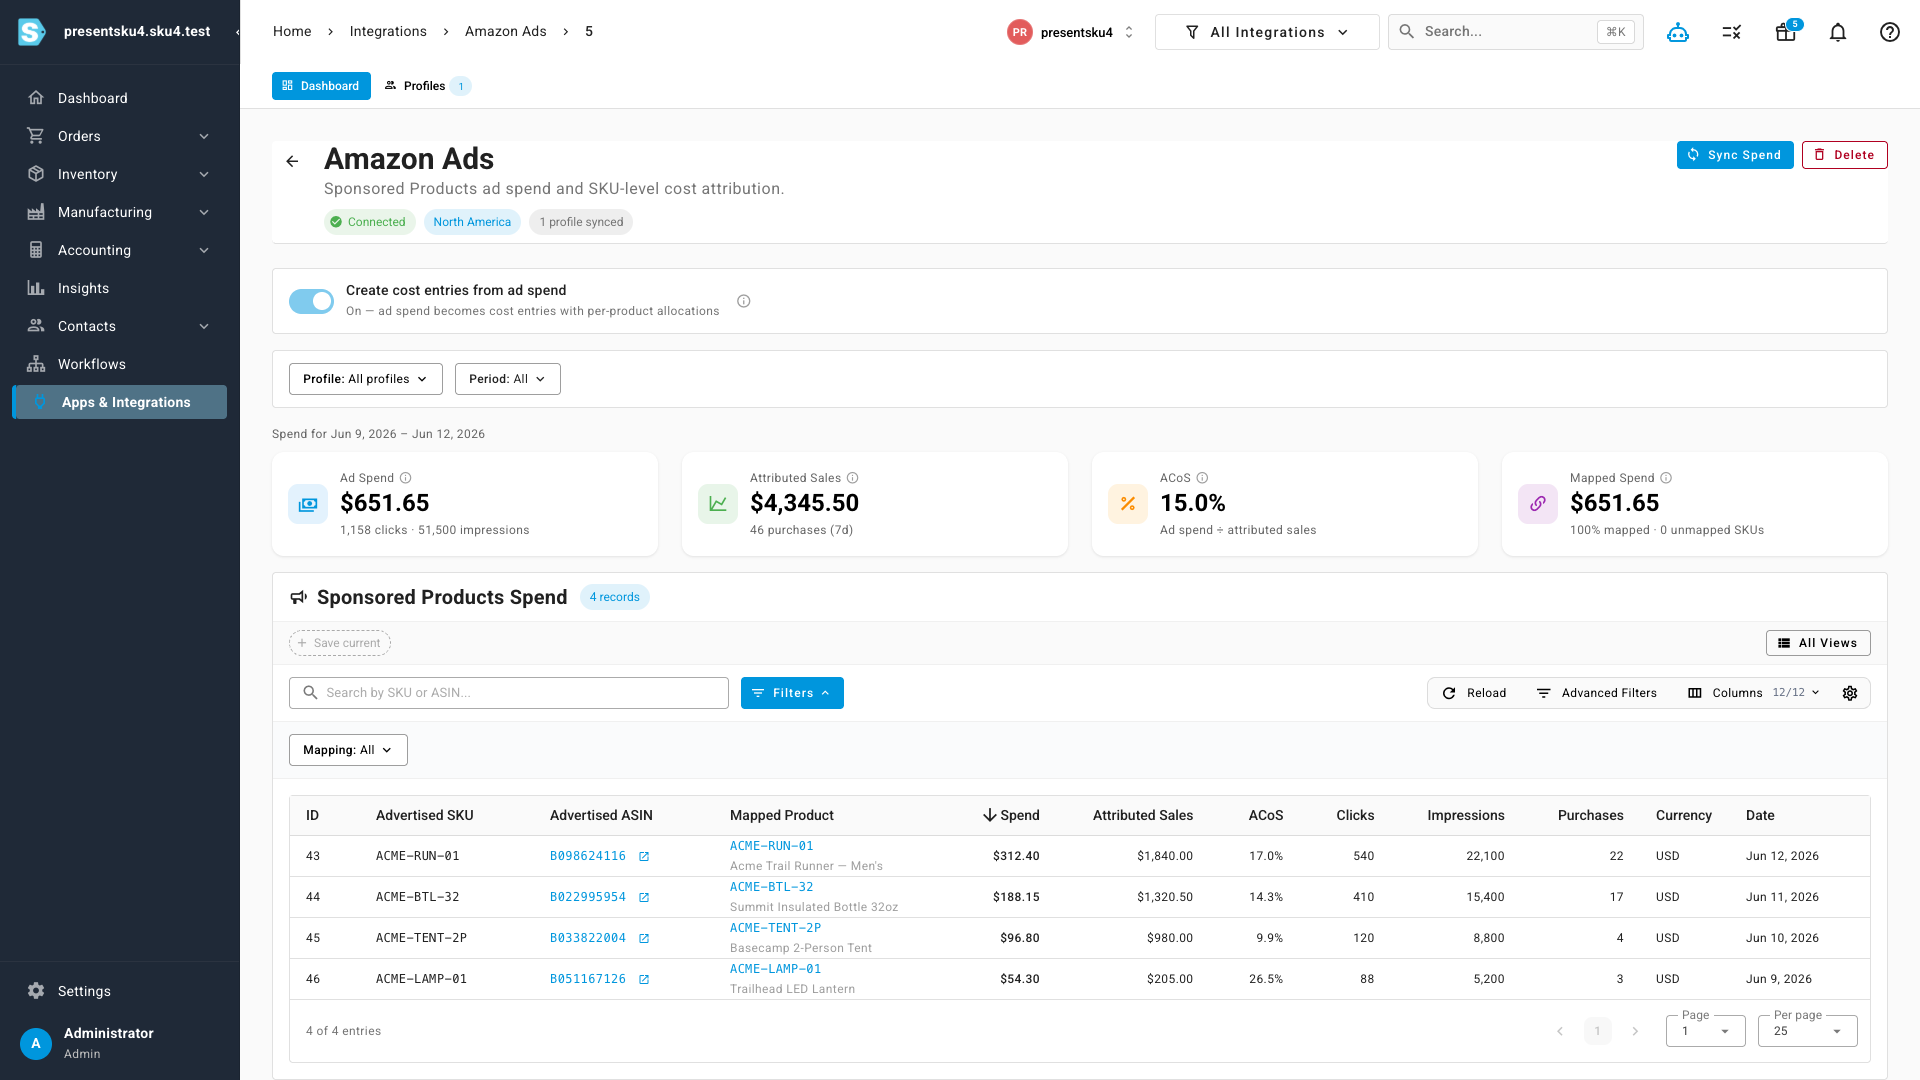The width and height of the screenshot is (1920, 1080).
Task: Open the AI assistant robot icon
Action: point(1678,32)
